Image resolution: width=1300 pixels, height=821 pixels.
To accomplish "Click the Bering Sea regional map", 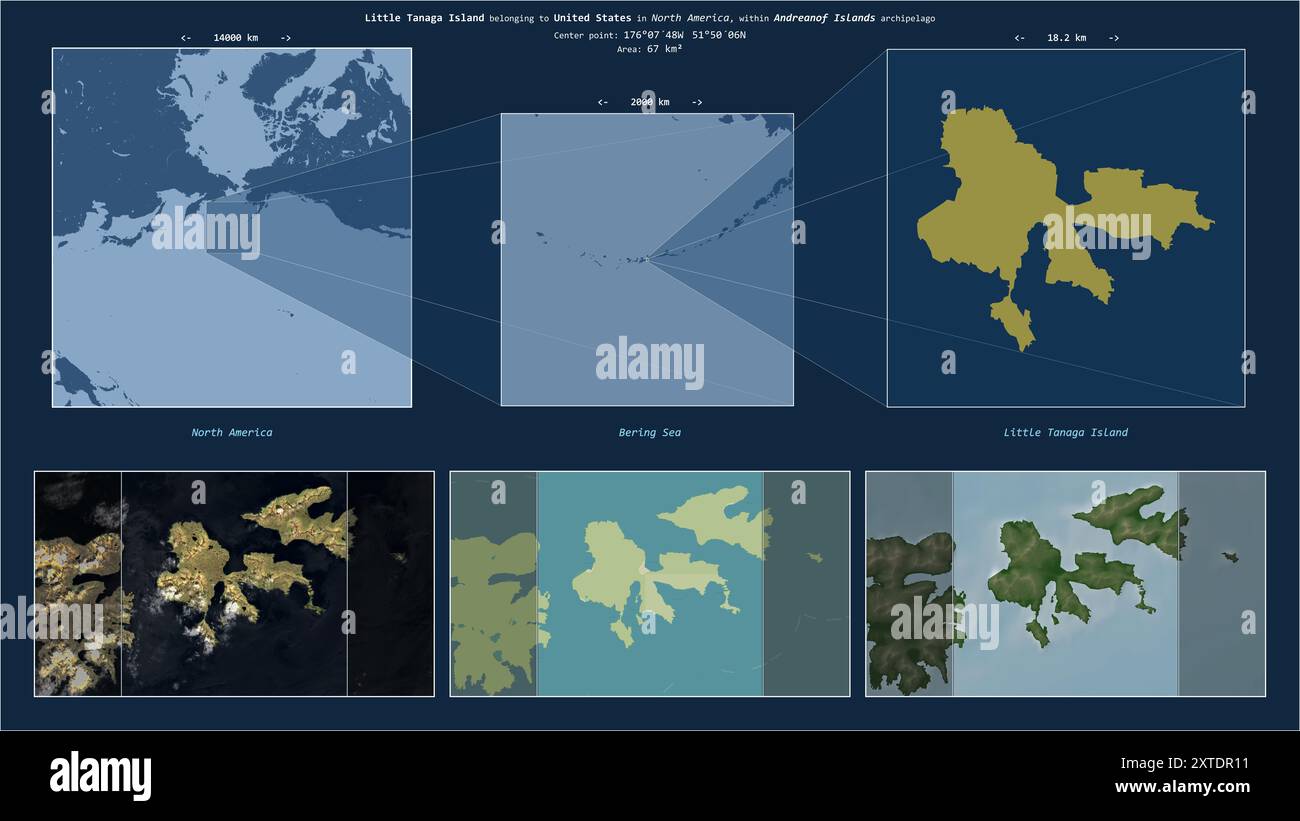I will [647, 259].
